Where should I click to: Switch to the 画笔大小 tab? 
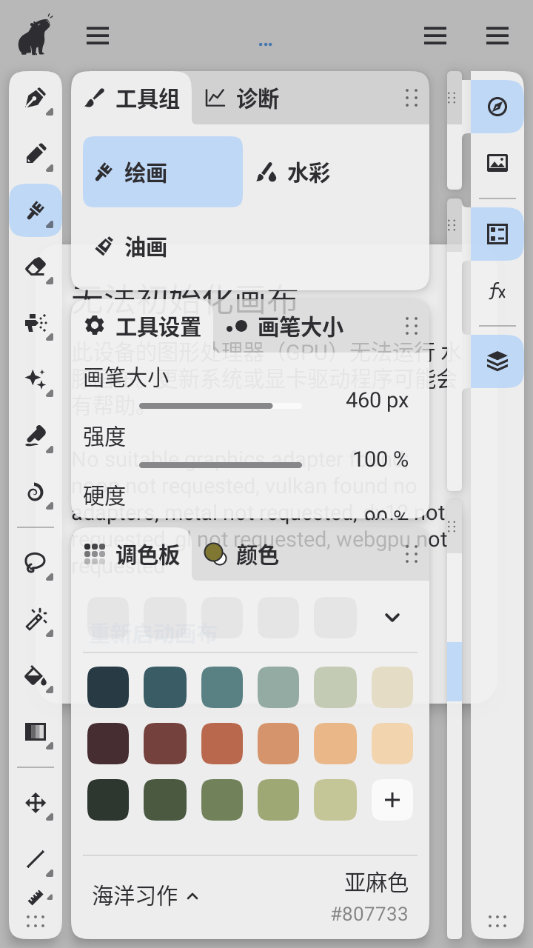coord(284,326)
